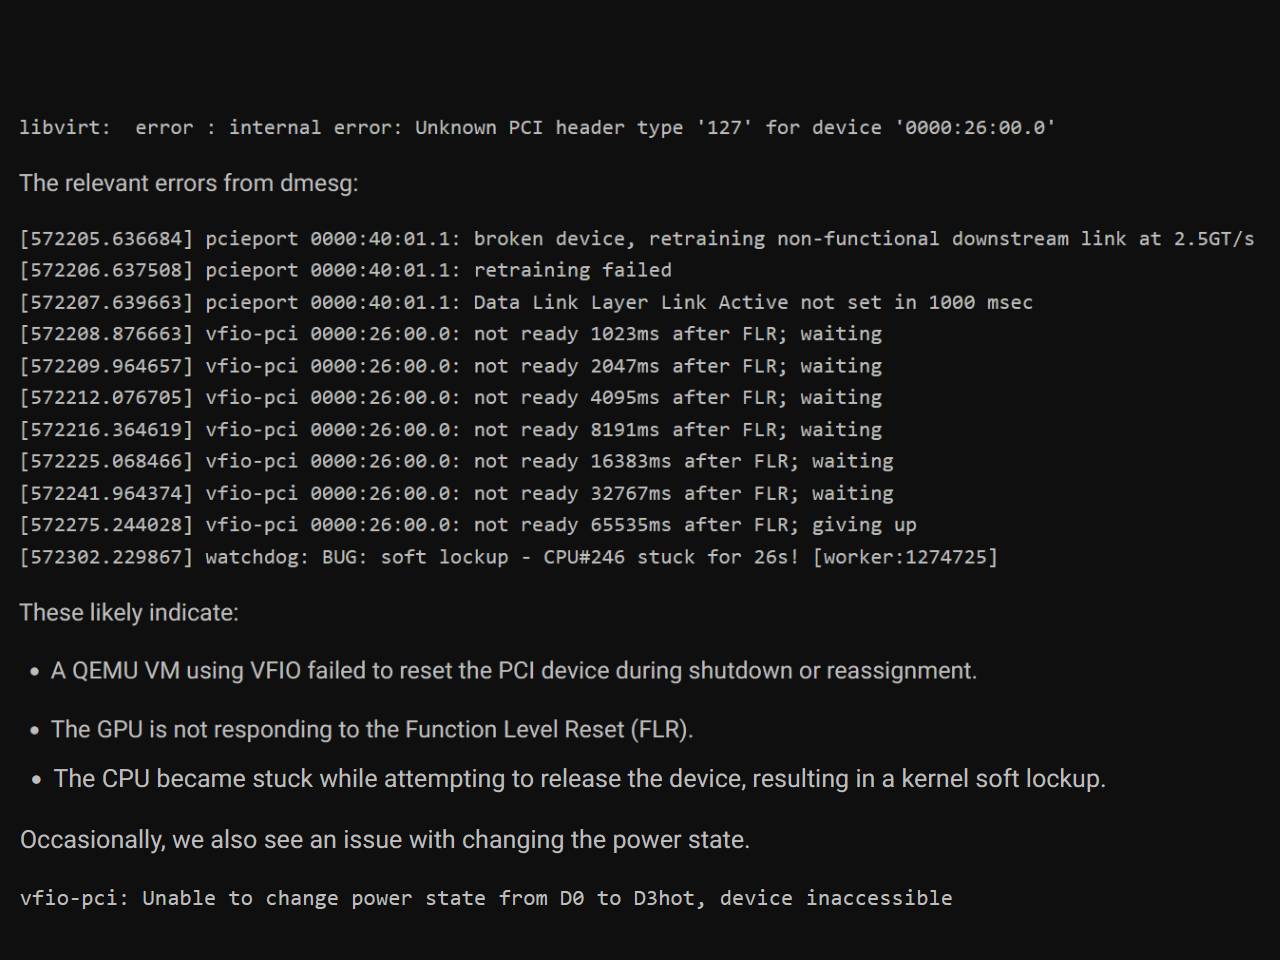Click the 'The relevant errors from dmesg' sentence
Image resolution: width=1280 pixels, height=960 pixels.
(189, 183)
